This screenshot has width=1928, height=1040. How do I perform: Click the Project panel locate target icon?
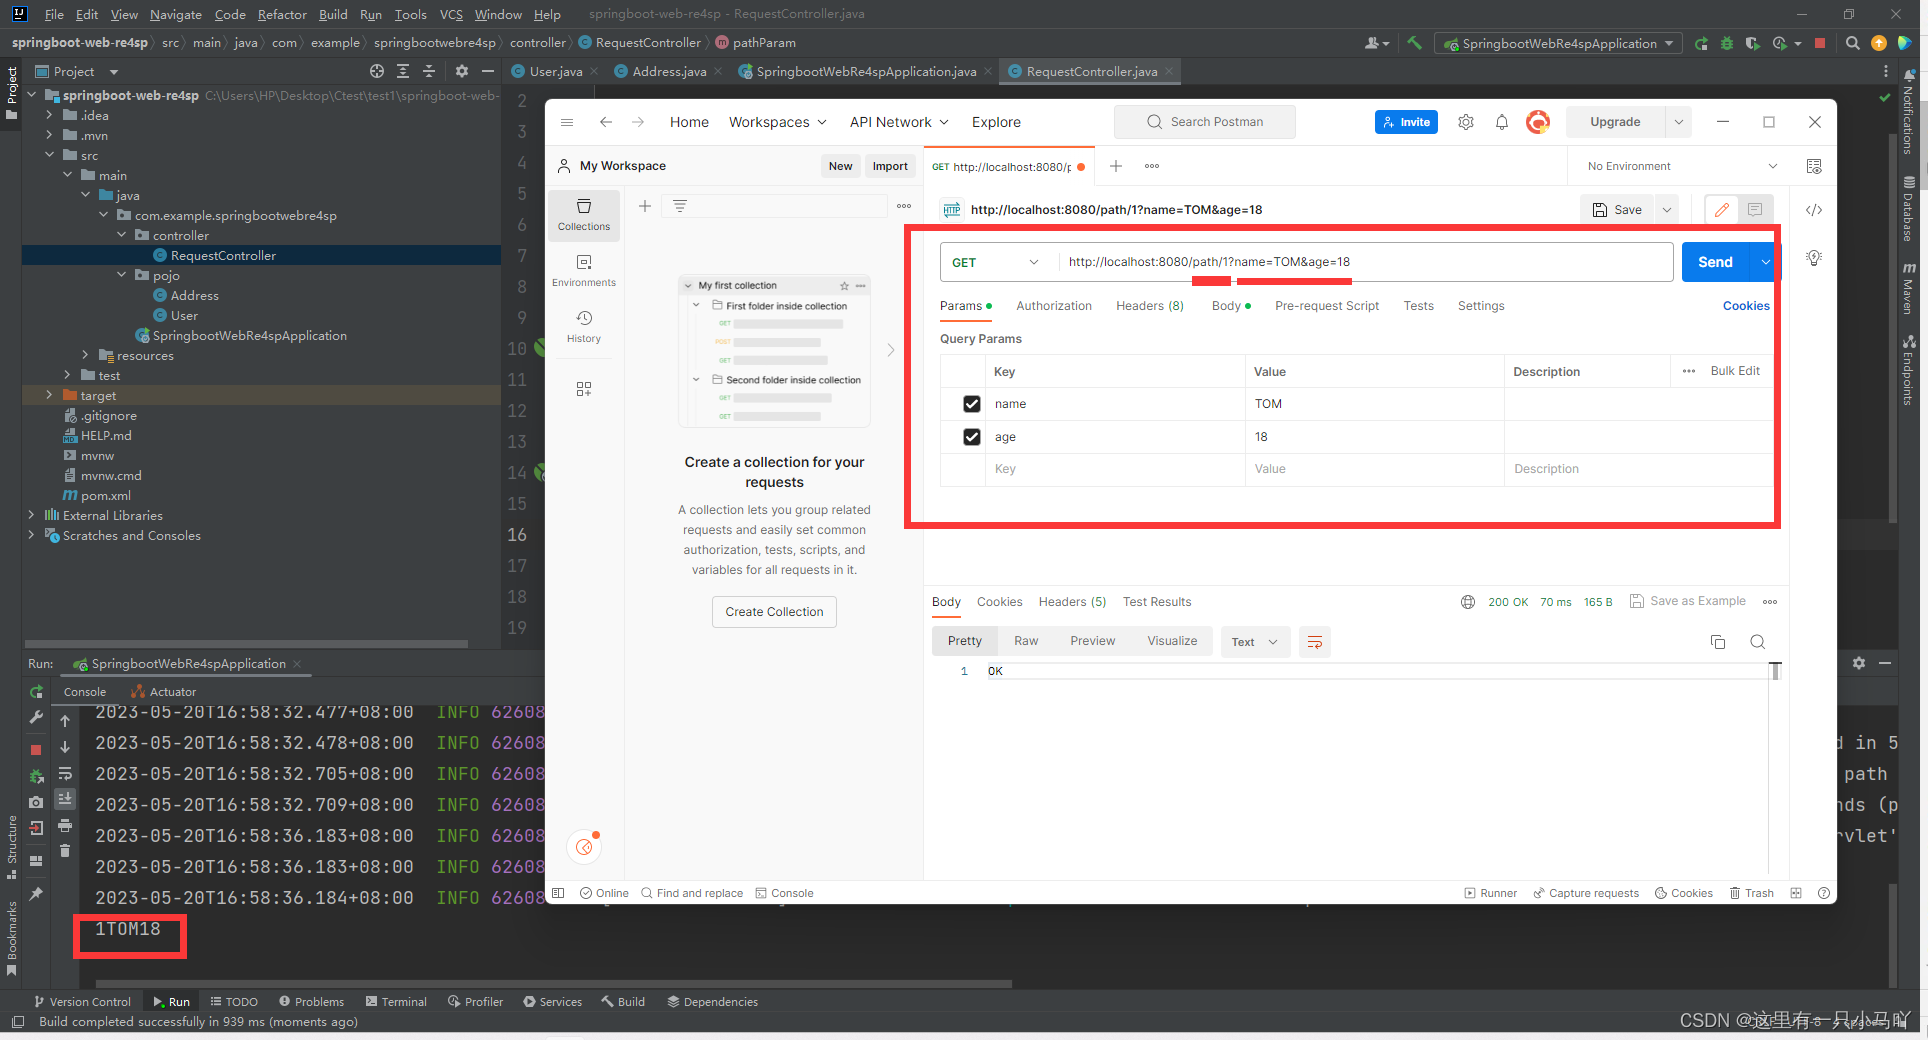(x=376, y=71)
